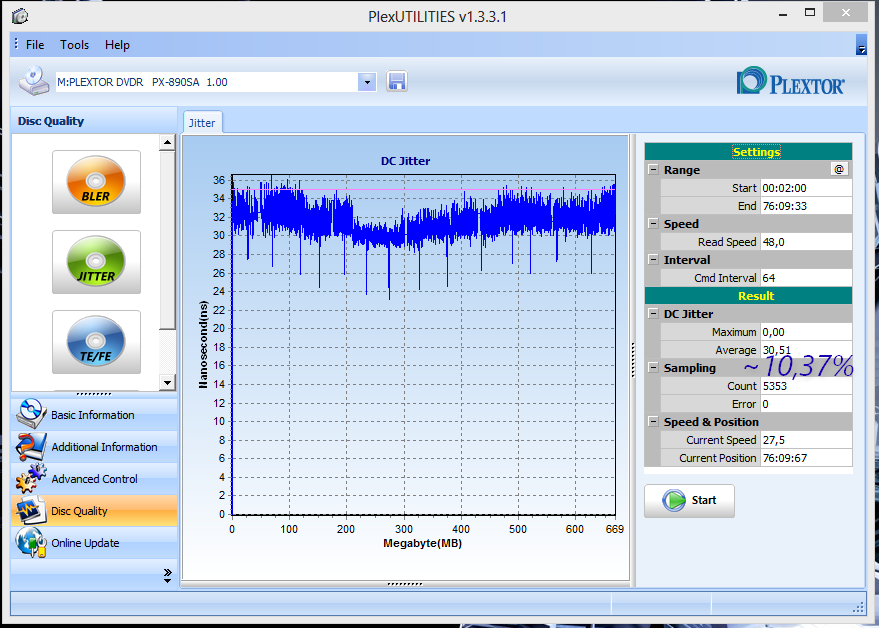Click the Average value 30,51
Screen dimensions: 879x628
point(806,350)
